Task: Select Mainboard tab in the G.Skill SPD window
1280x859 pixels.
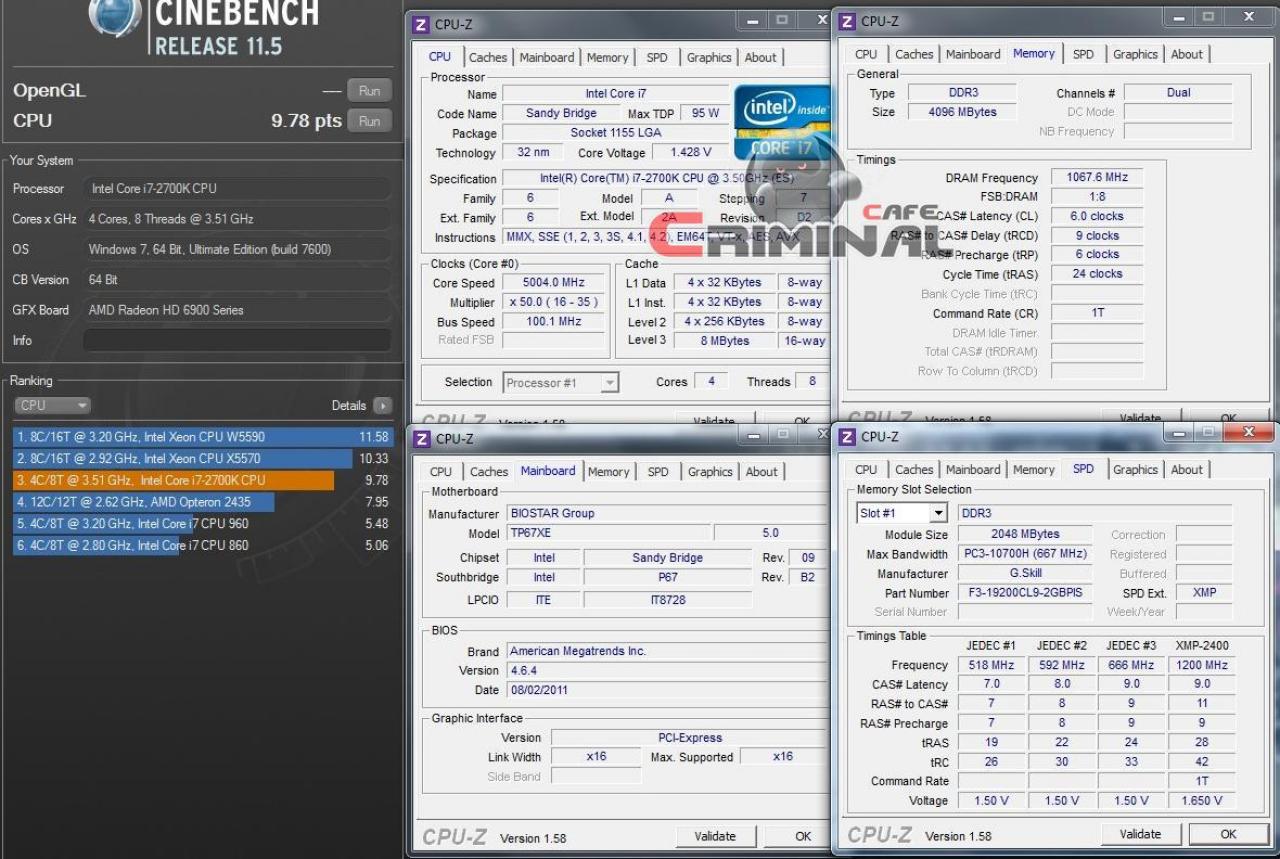Action: click(973, 470)
